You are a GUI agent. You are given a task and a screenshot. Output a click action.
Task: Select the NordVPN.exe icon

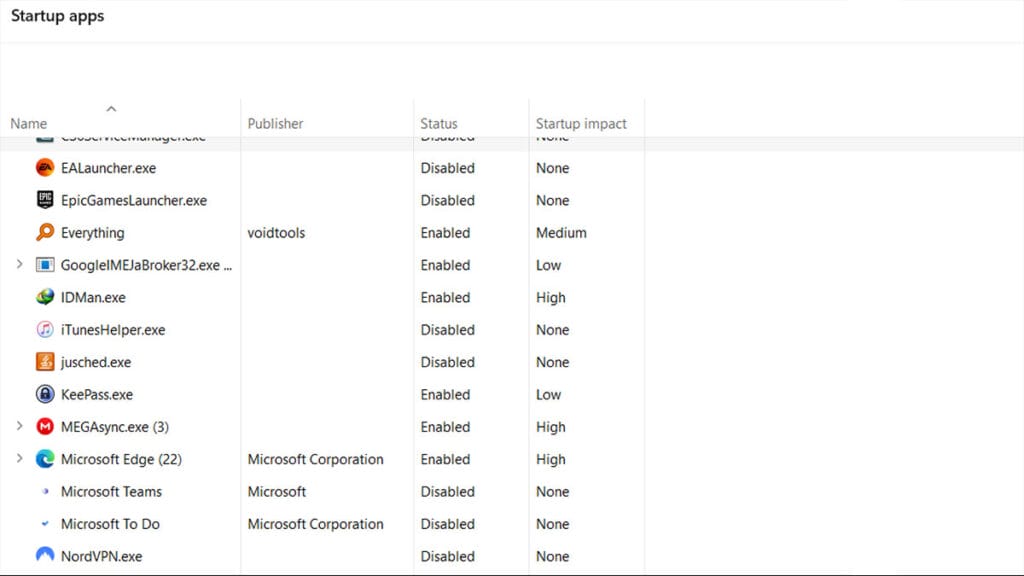45,556
